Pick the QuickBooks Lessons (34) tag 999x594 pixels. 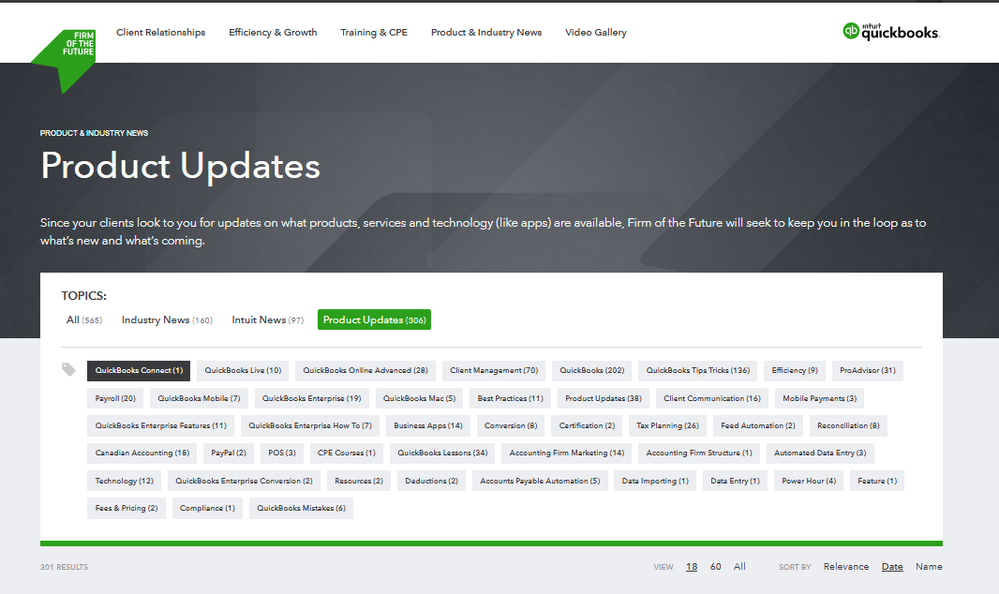(x=442, y=453)
